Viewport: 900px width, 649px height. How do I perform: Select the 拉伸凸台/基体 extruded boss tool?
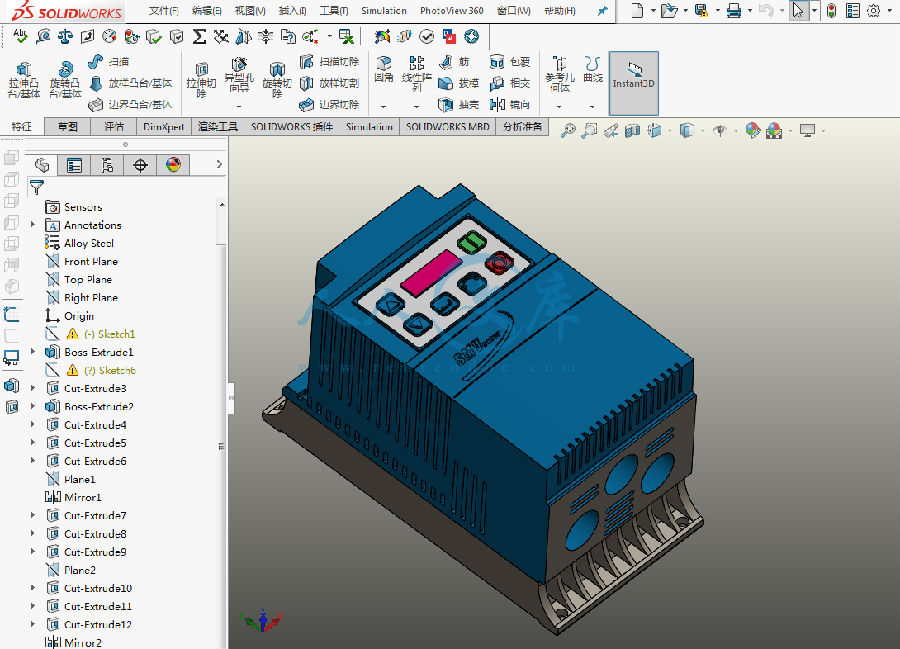click(24, 80)
